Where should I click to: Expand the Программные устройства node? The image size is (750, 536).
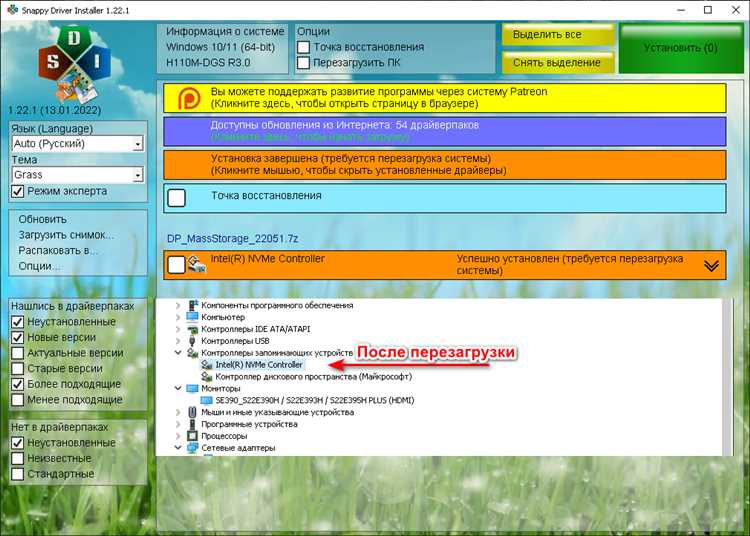(x=178, y=424)
